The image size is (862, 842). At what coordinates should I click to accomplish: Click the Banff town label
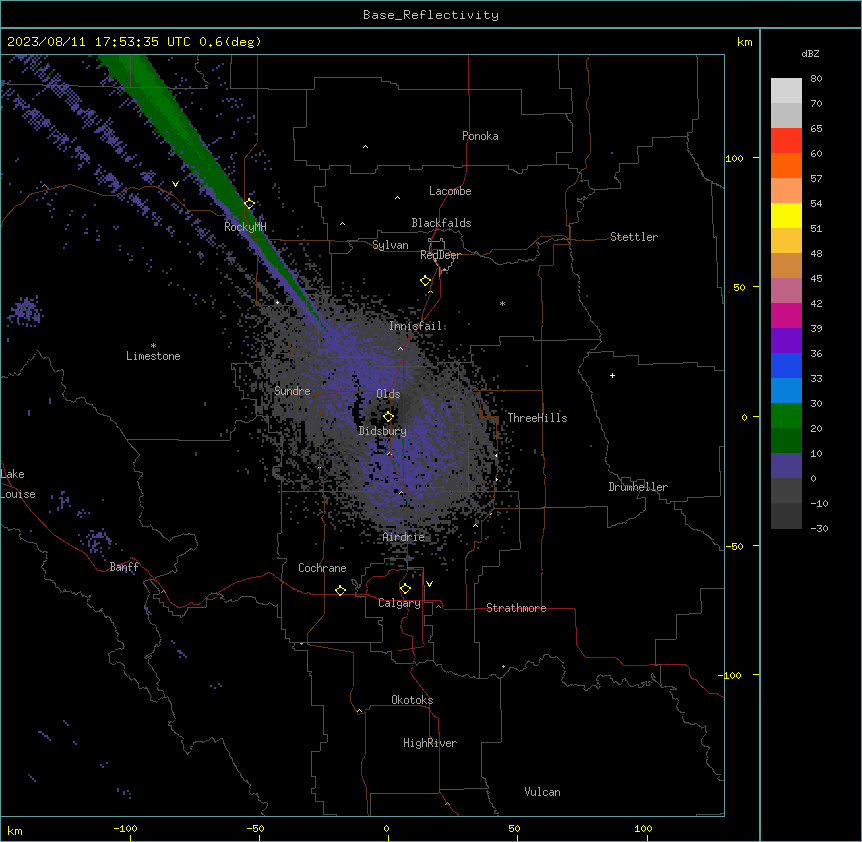pyautogui.click(x=124, y=567)
